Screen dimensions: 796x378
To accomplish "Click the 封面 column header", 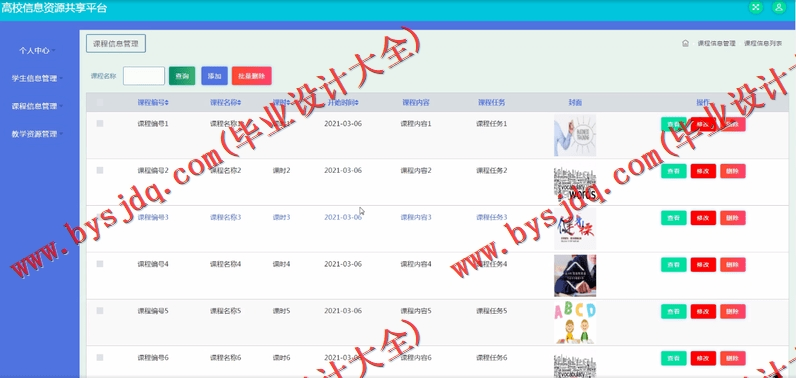I will click(x=575, y=102).
